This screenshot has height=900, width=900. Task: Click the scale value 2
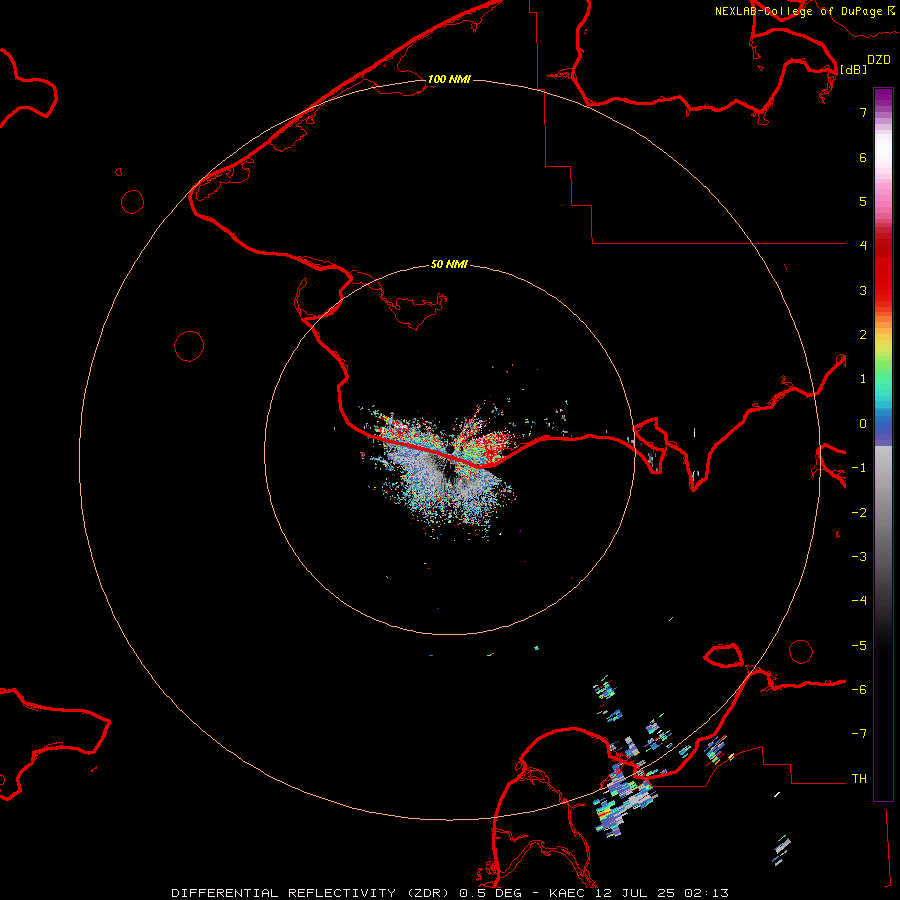(863, 335)
